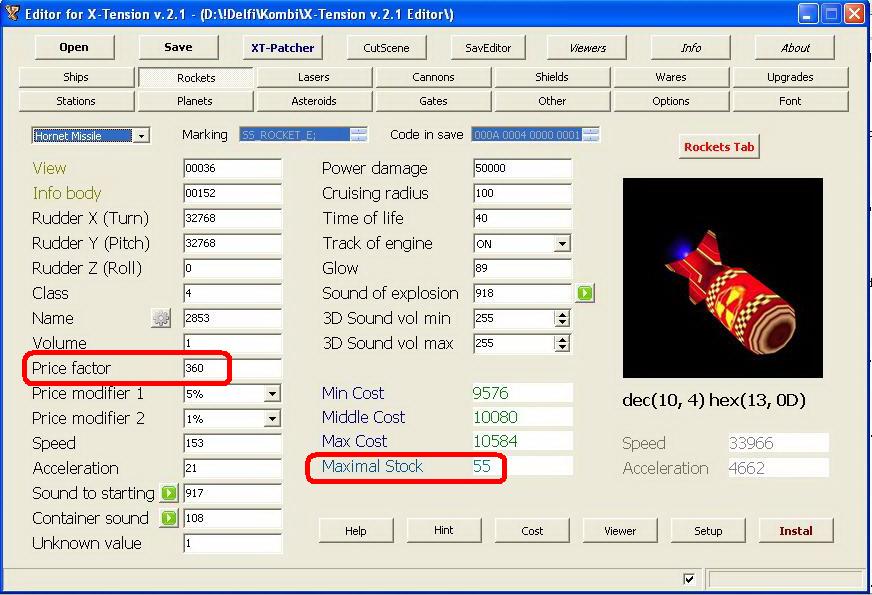872x595 pixels.
Task: Toggle the checkbox in the status bar
Action: coord(689,579)
